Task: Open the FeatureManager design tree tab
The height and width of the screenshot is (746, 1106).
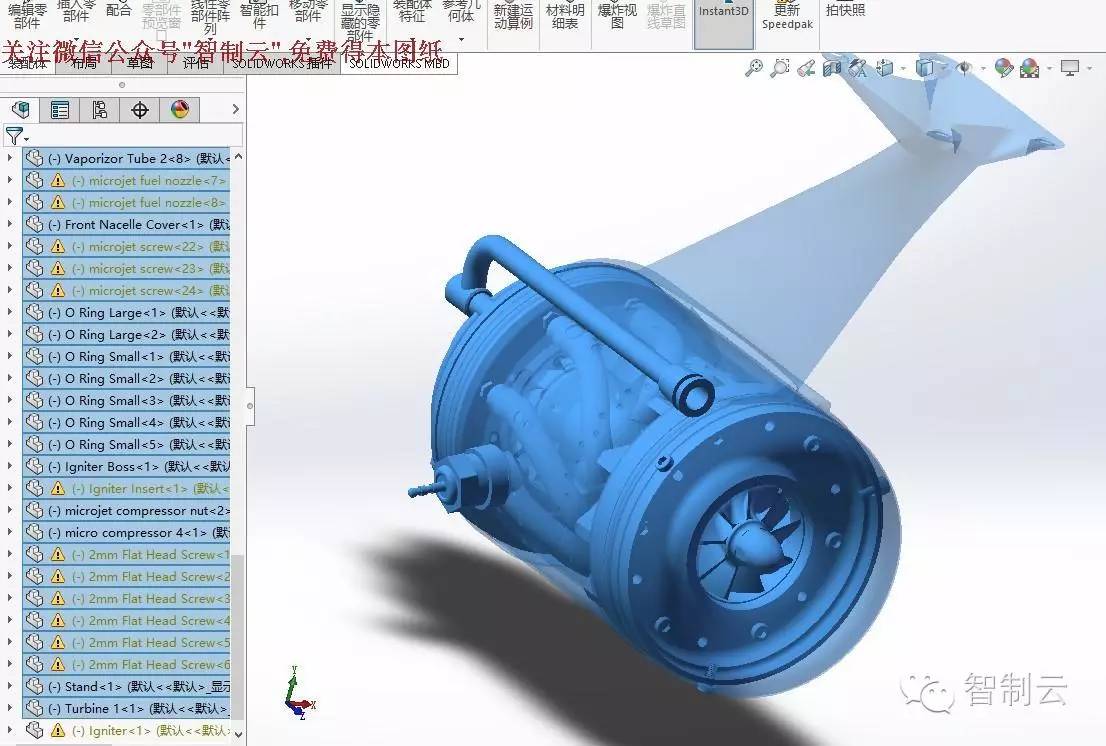Action: pyautogui.click(x=20, y=110)
